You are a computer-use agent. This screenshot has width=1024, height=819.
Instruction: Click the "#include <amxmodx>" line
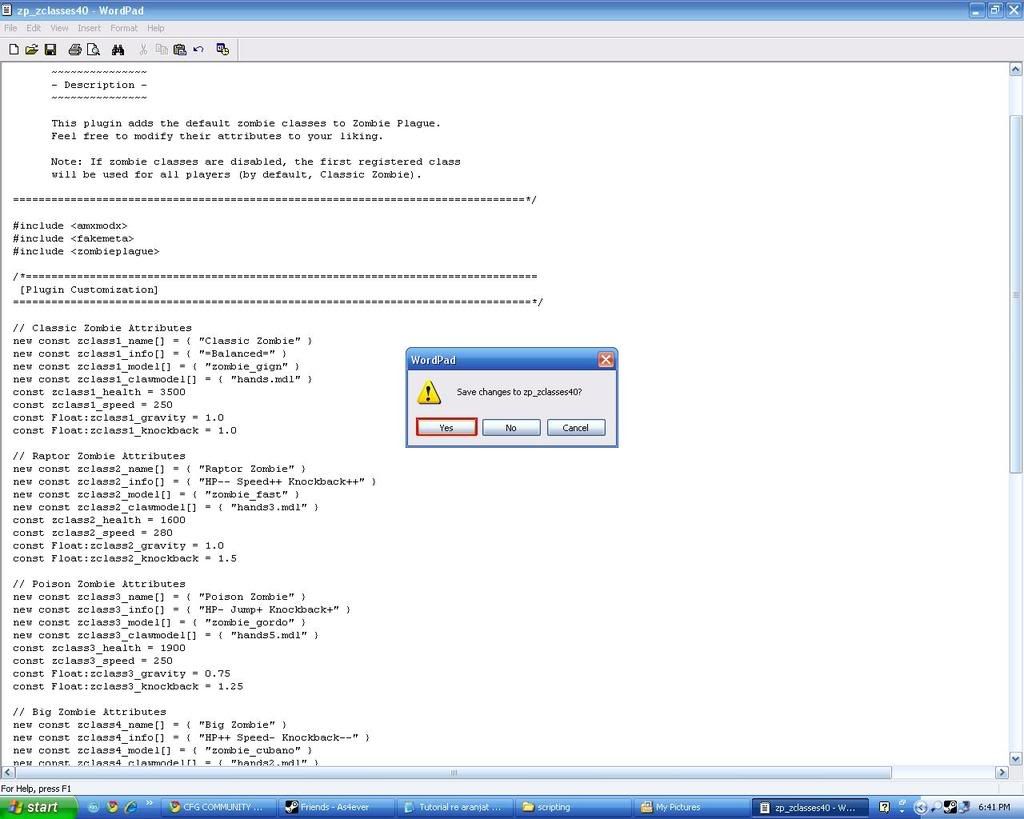(x=70, y=226)
